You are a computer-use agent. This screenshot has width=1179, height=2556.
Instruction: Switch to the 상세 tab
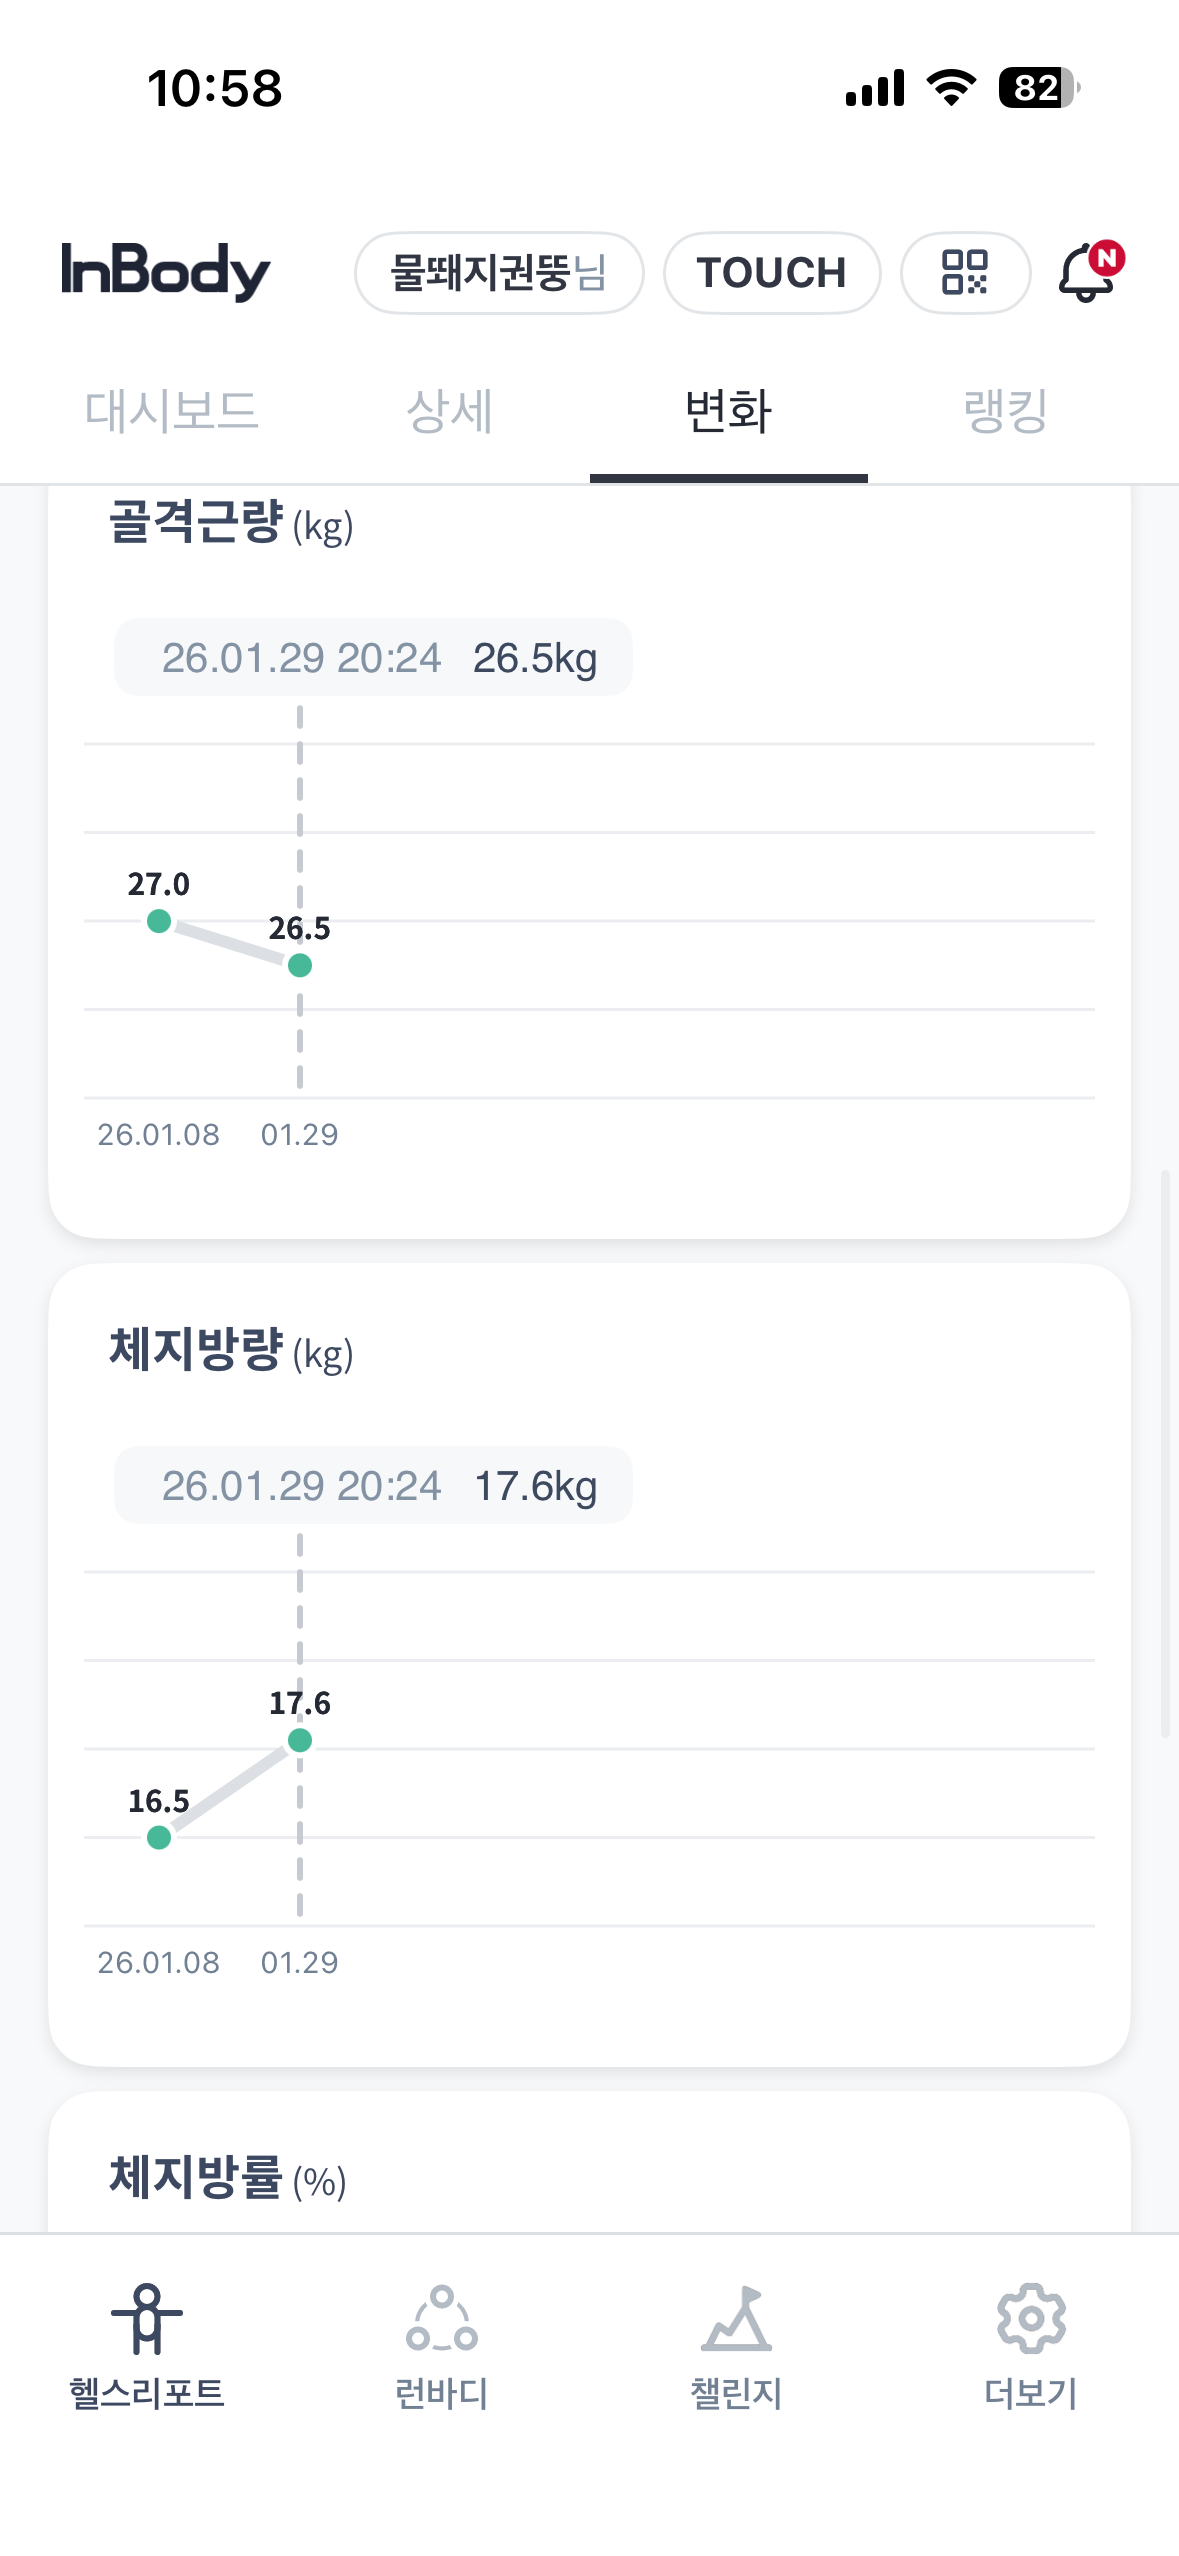point(450,411)
